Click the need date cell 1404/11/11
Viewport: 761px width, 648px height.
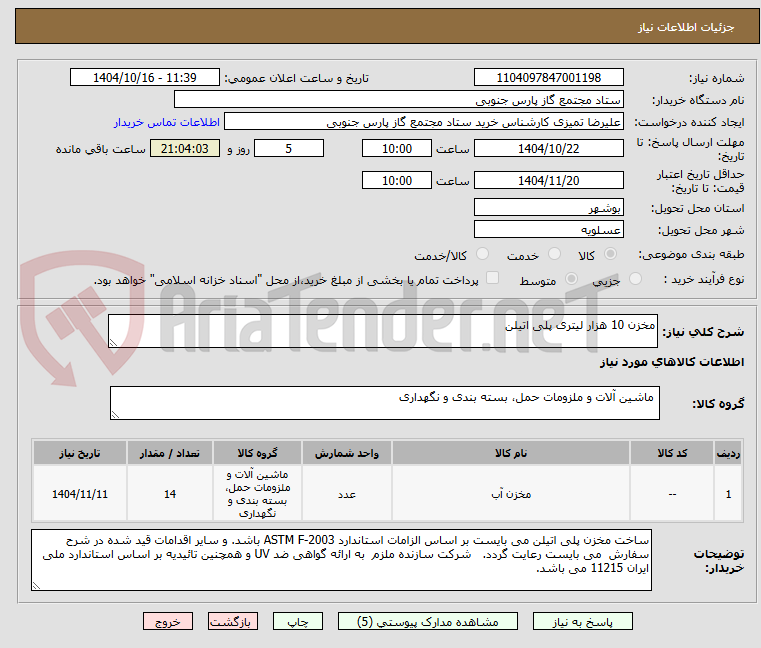(x=80, y=494)
